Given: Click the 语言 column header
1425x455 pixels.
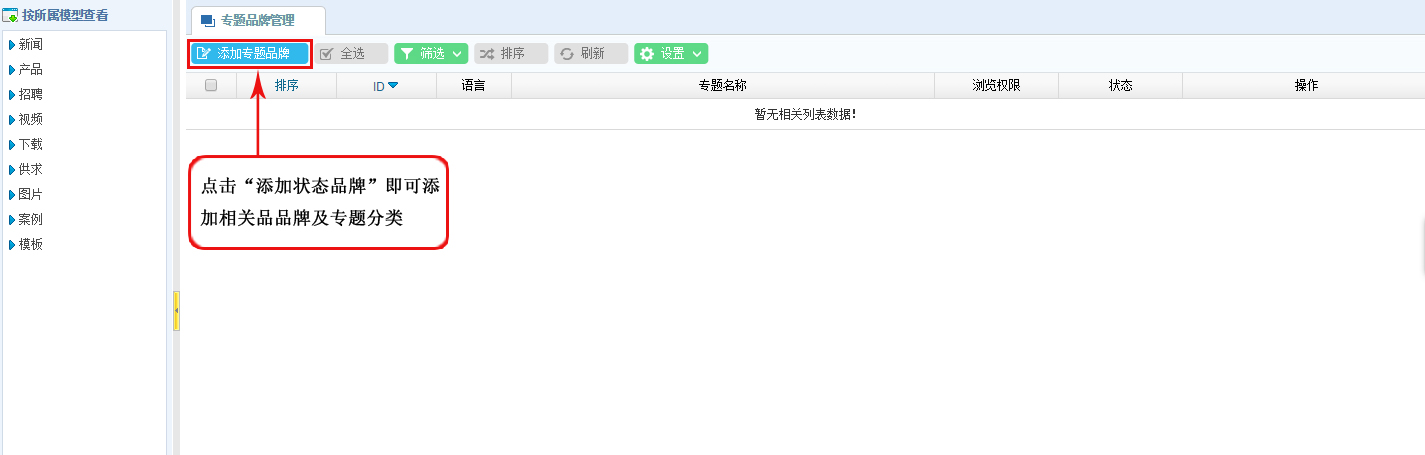Looking at the screenshot, I should (474, 86).
